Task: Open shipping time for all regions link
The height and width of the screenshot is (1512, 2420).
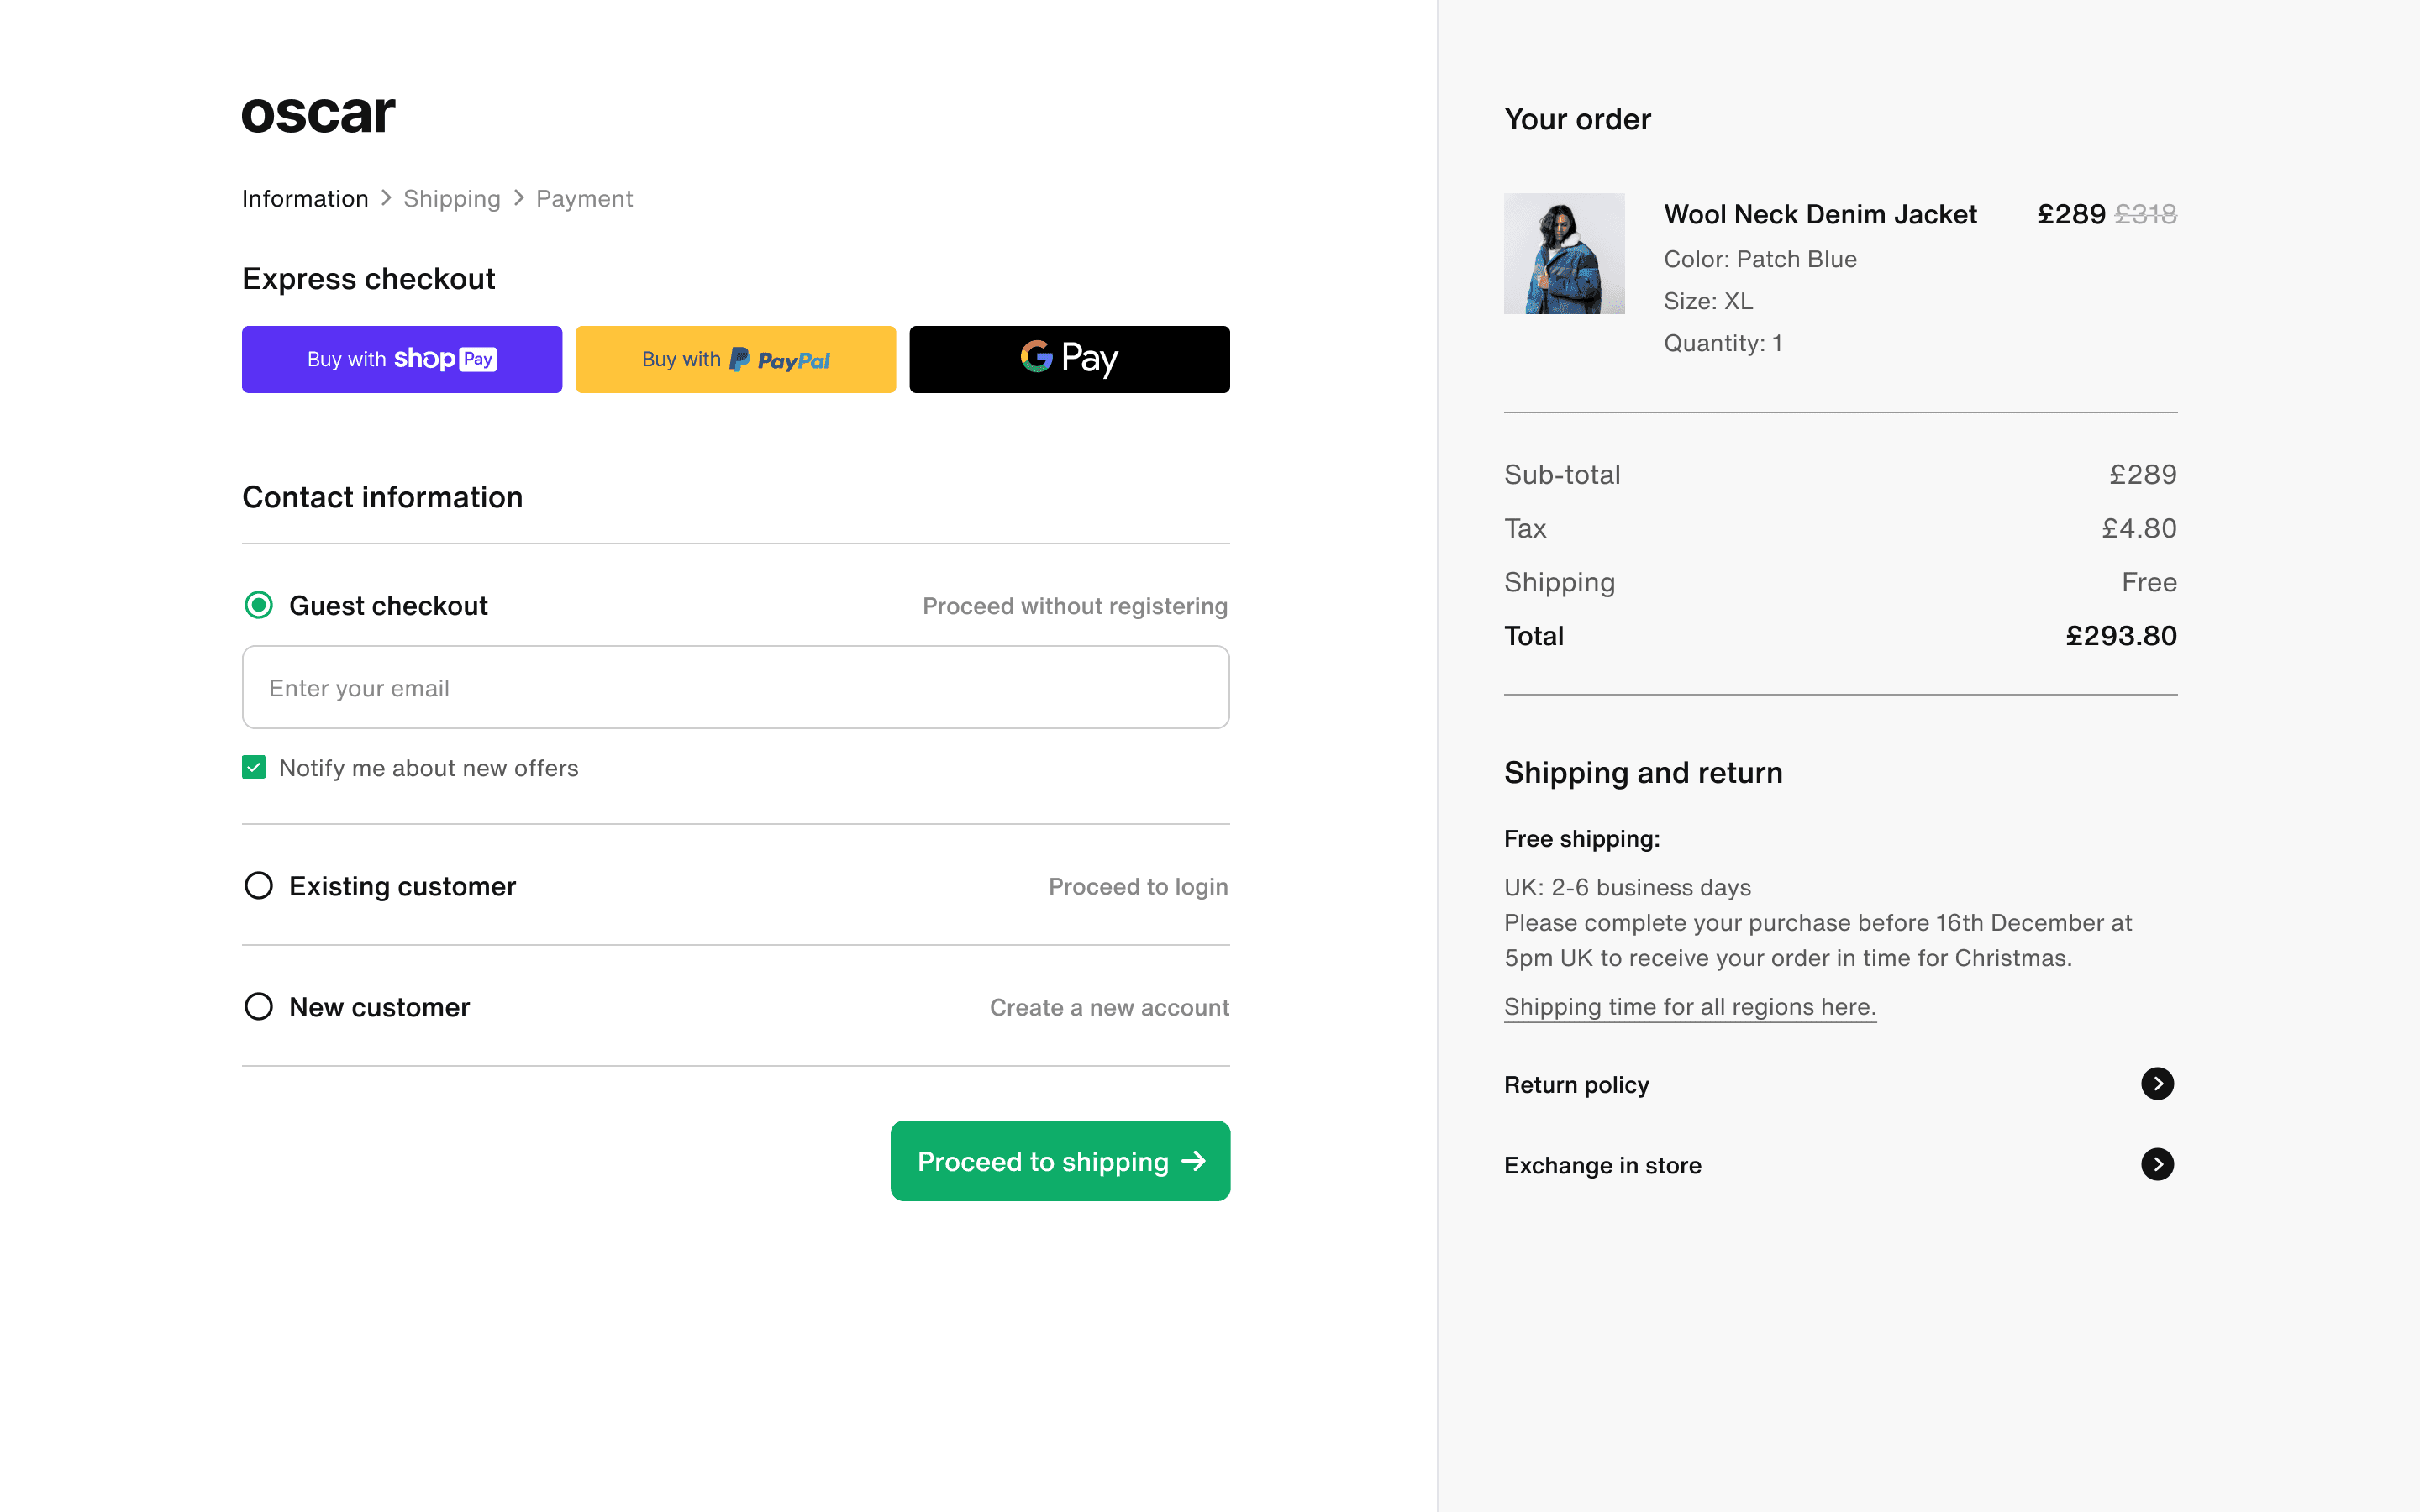Action: click(1689, 1006)
